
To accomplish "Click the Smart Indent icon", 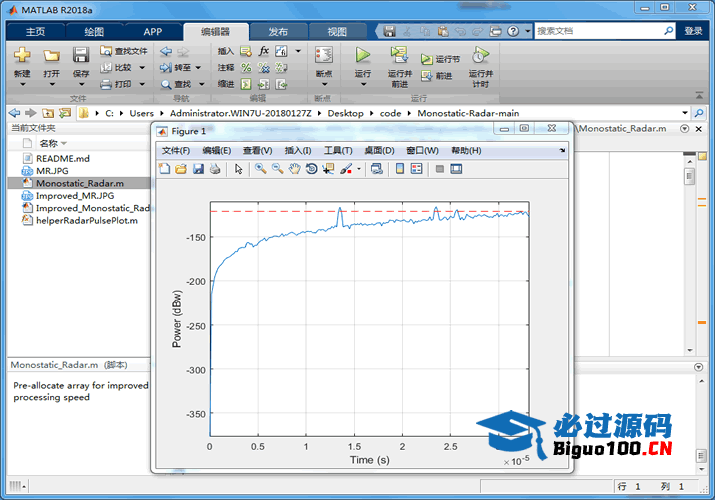I will pos(246,84).
